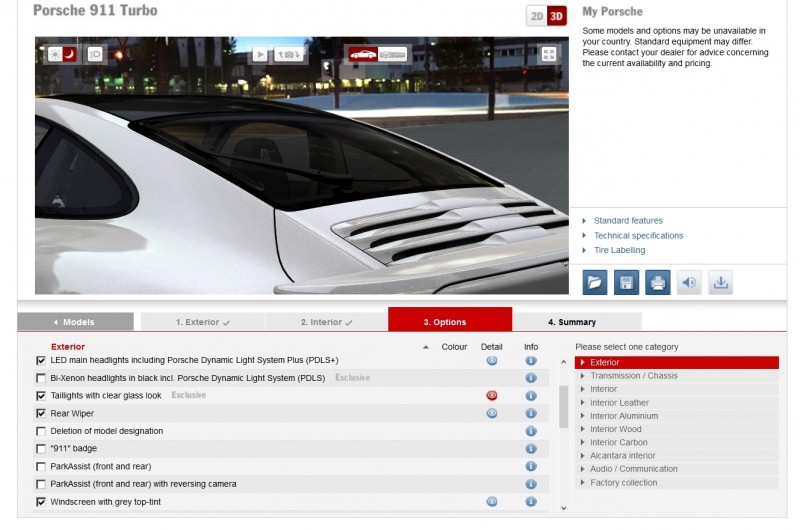Expand Interior Carbon category
This screenshot has height=530, width=800.
pos(677,442)
